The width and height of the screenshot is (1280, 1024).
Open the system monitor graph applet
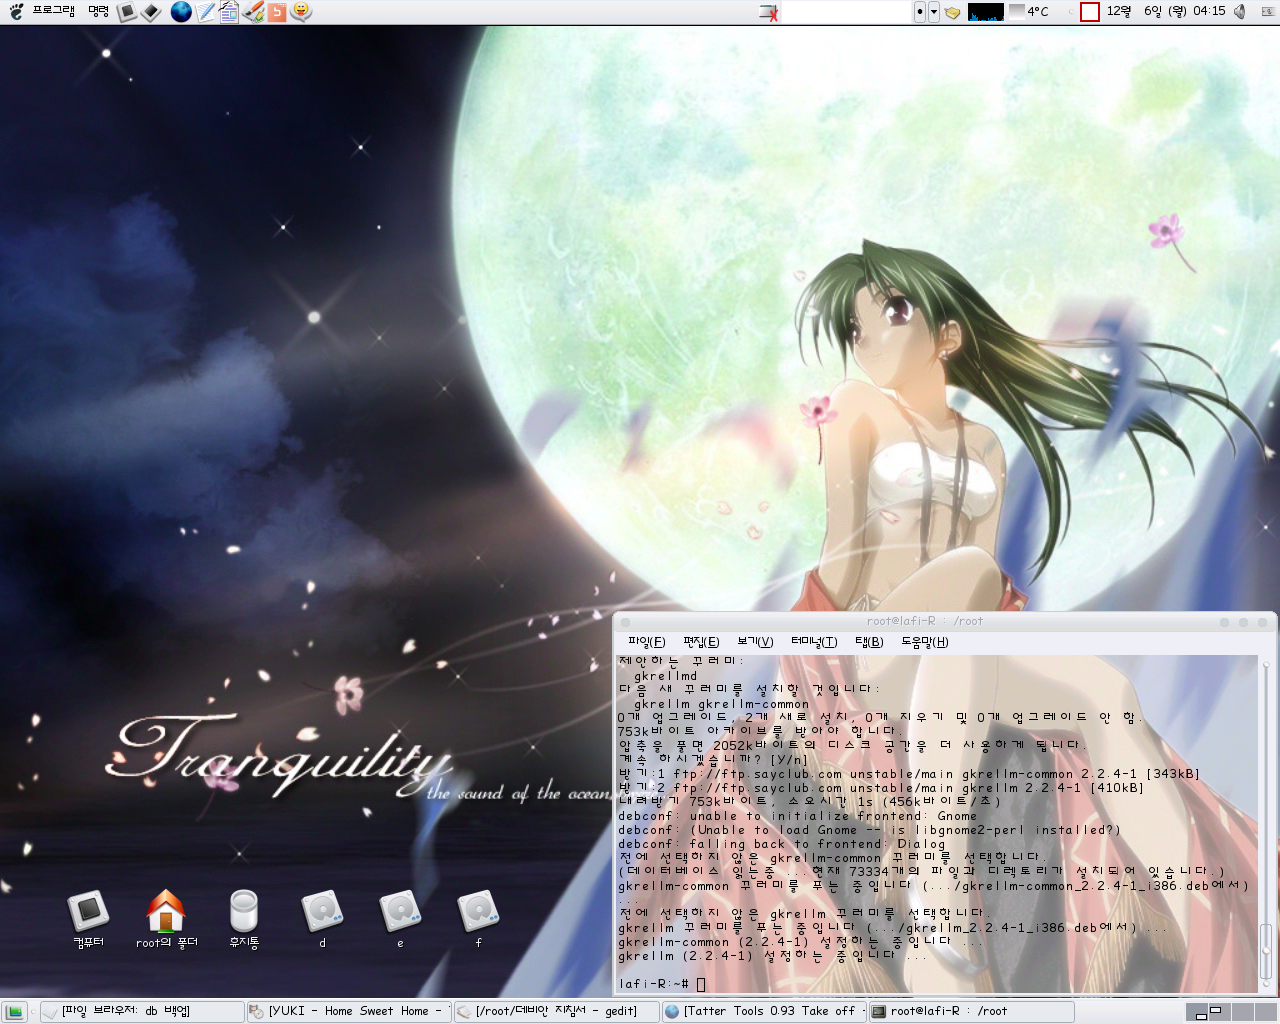pos(986,12)
